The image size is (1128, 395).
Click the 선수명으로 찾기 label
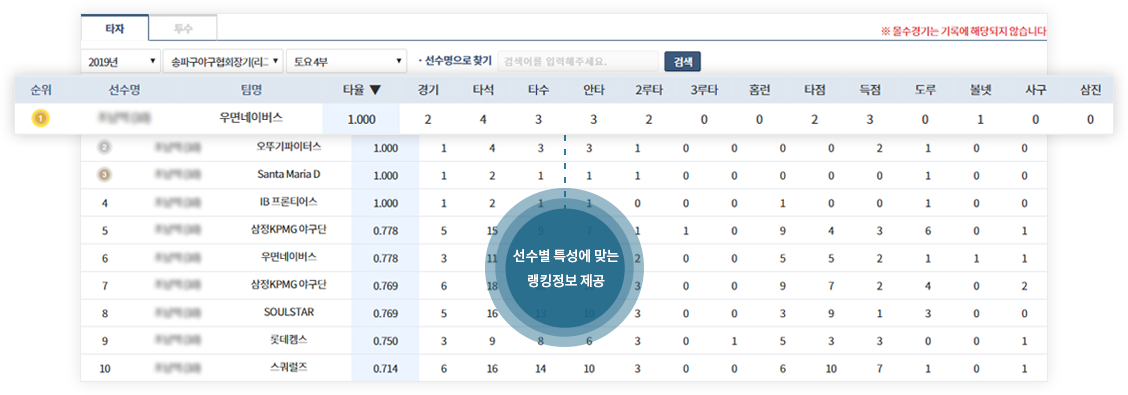455,61
